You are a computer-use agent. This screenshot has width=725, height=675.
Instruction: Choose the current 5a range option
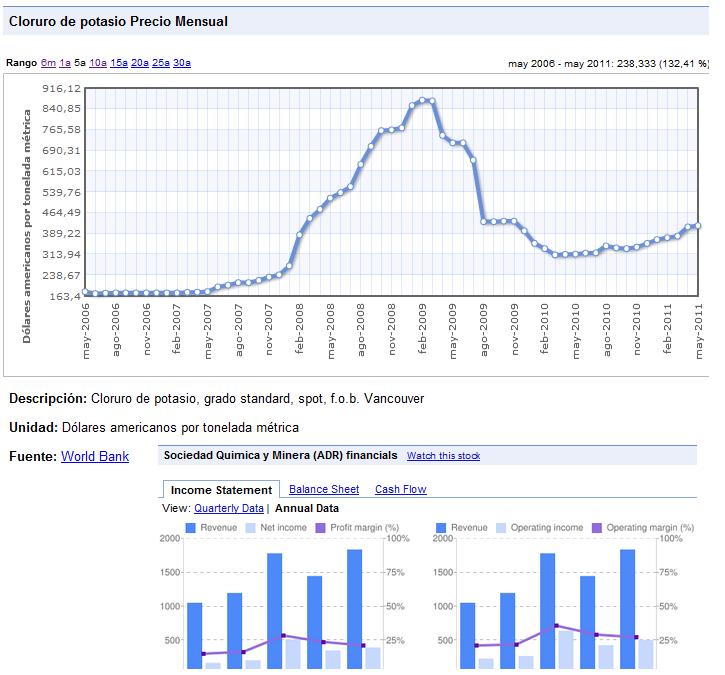(80, 63)
